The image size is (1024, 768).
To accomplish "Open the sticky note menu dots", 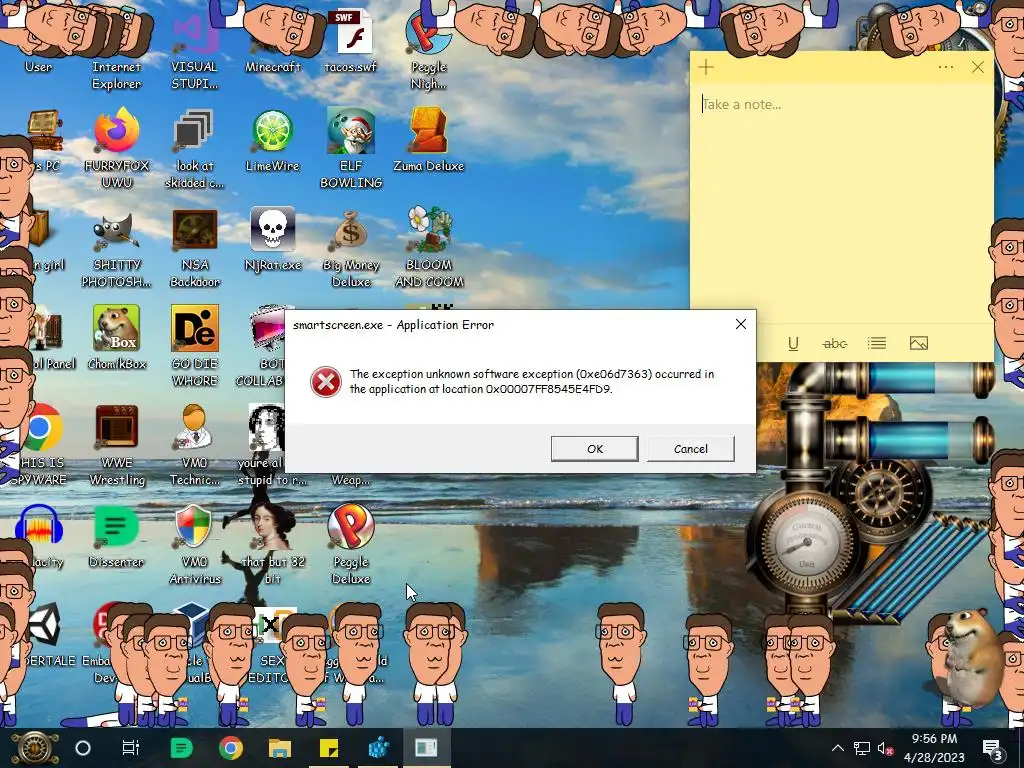I will 946,67.
